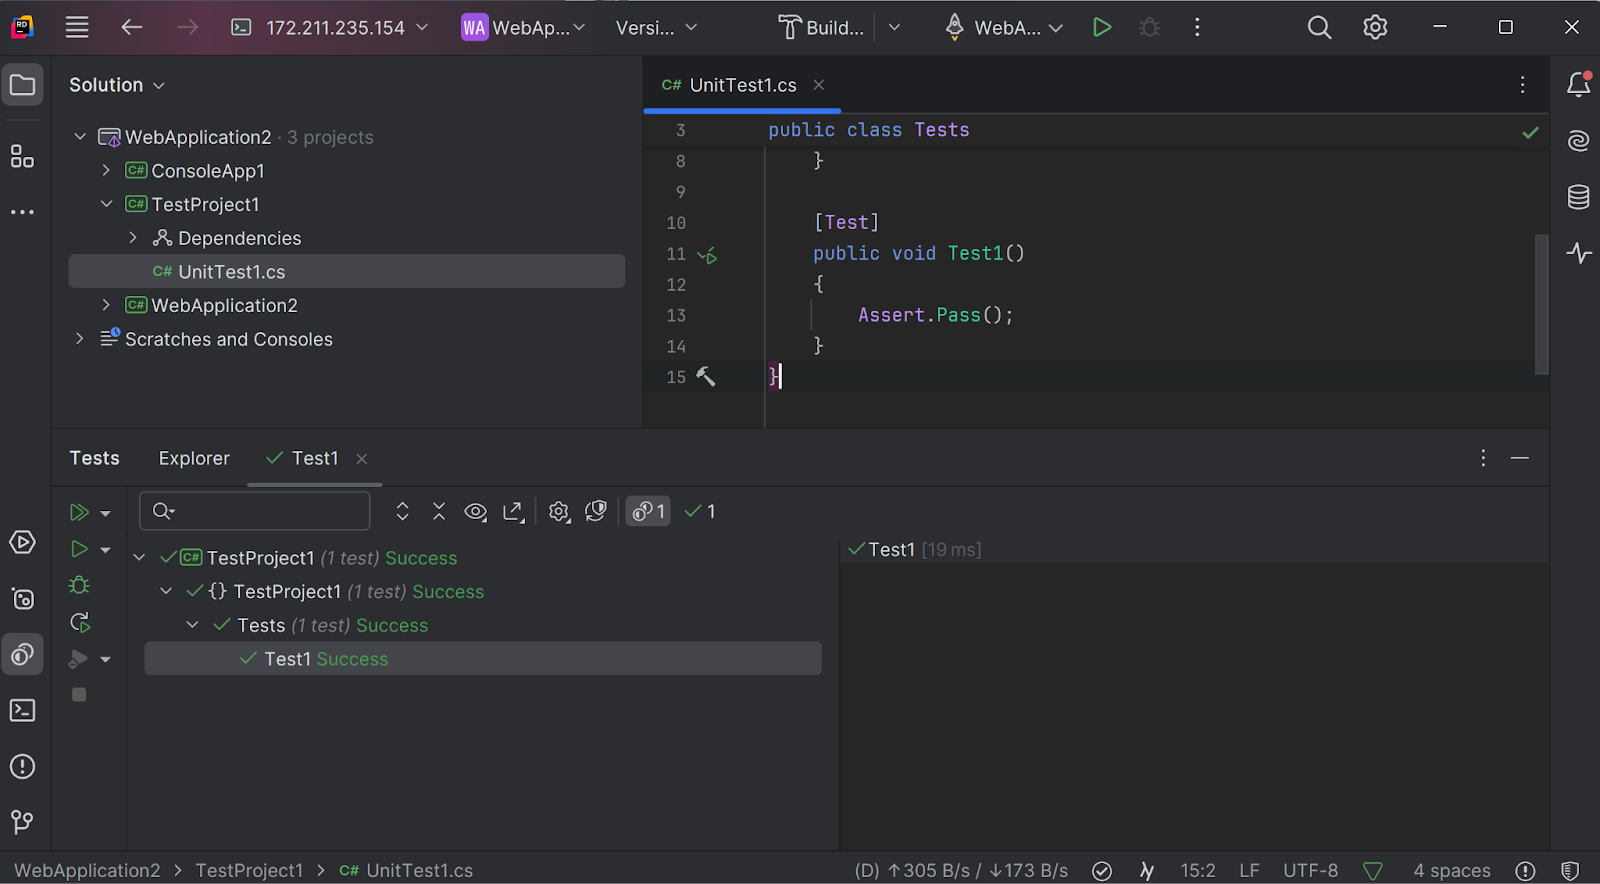Click Run All Tests double-arrow icon
The image size is (1600, 884).
tap(79, 513)
